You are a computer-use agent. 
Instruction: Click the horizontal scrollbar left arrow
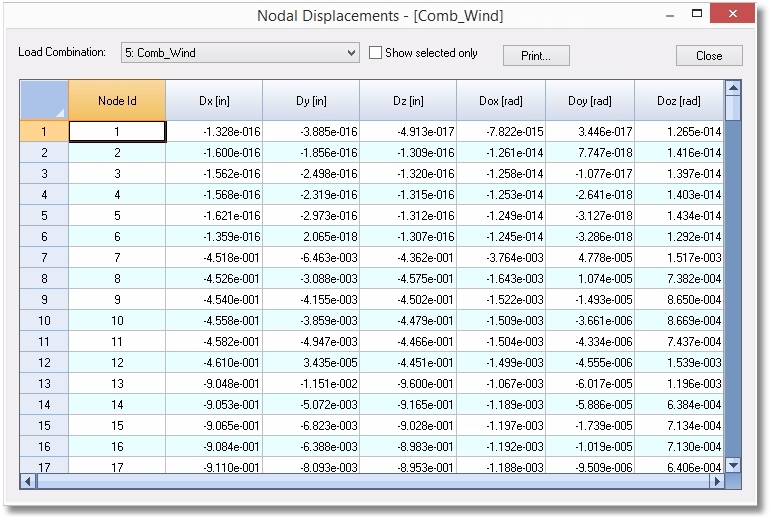click(28, 481)
